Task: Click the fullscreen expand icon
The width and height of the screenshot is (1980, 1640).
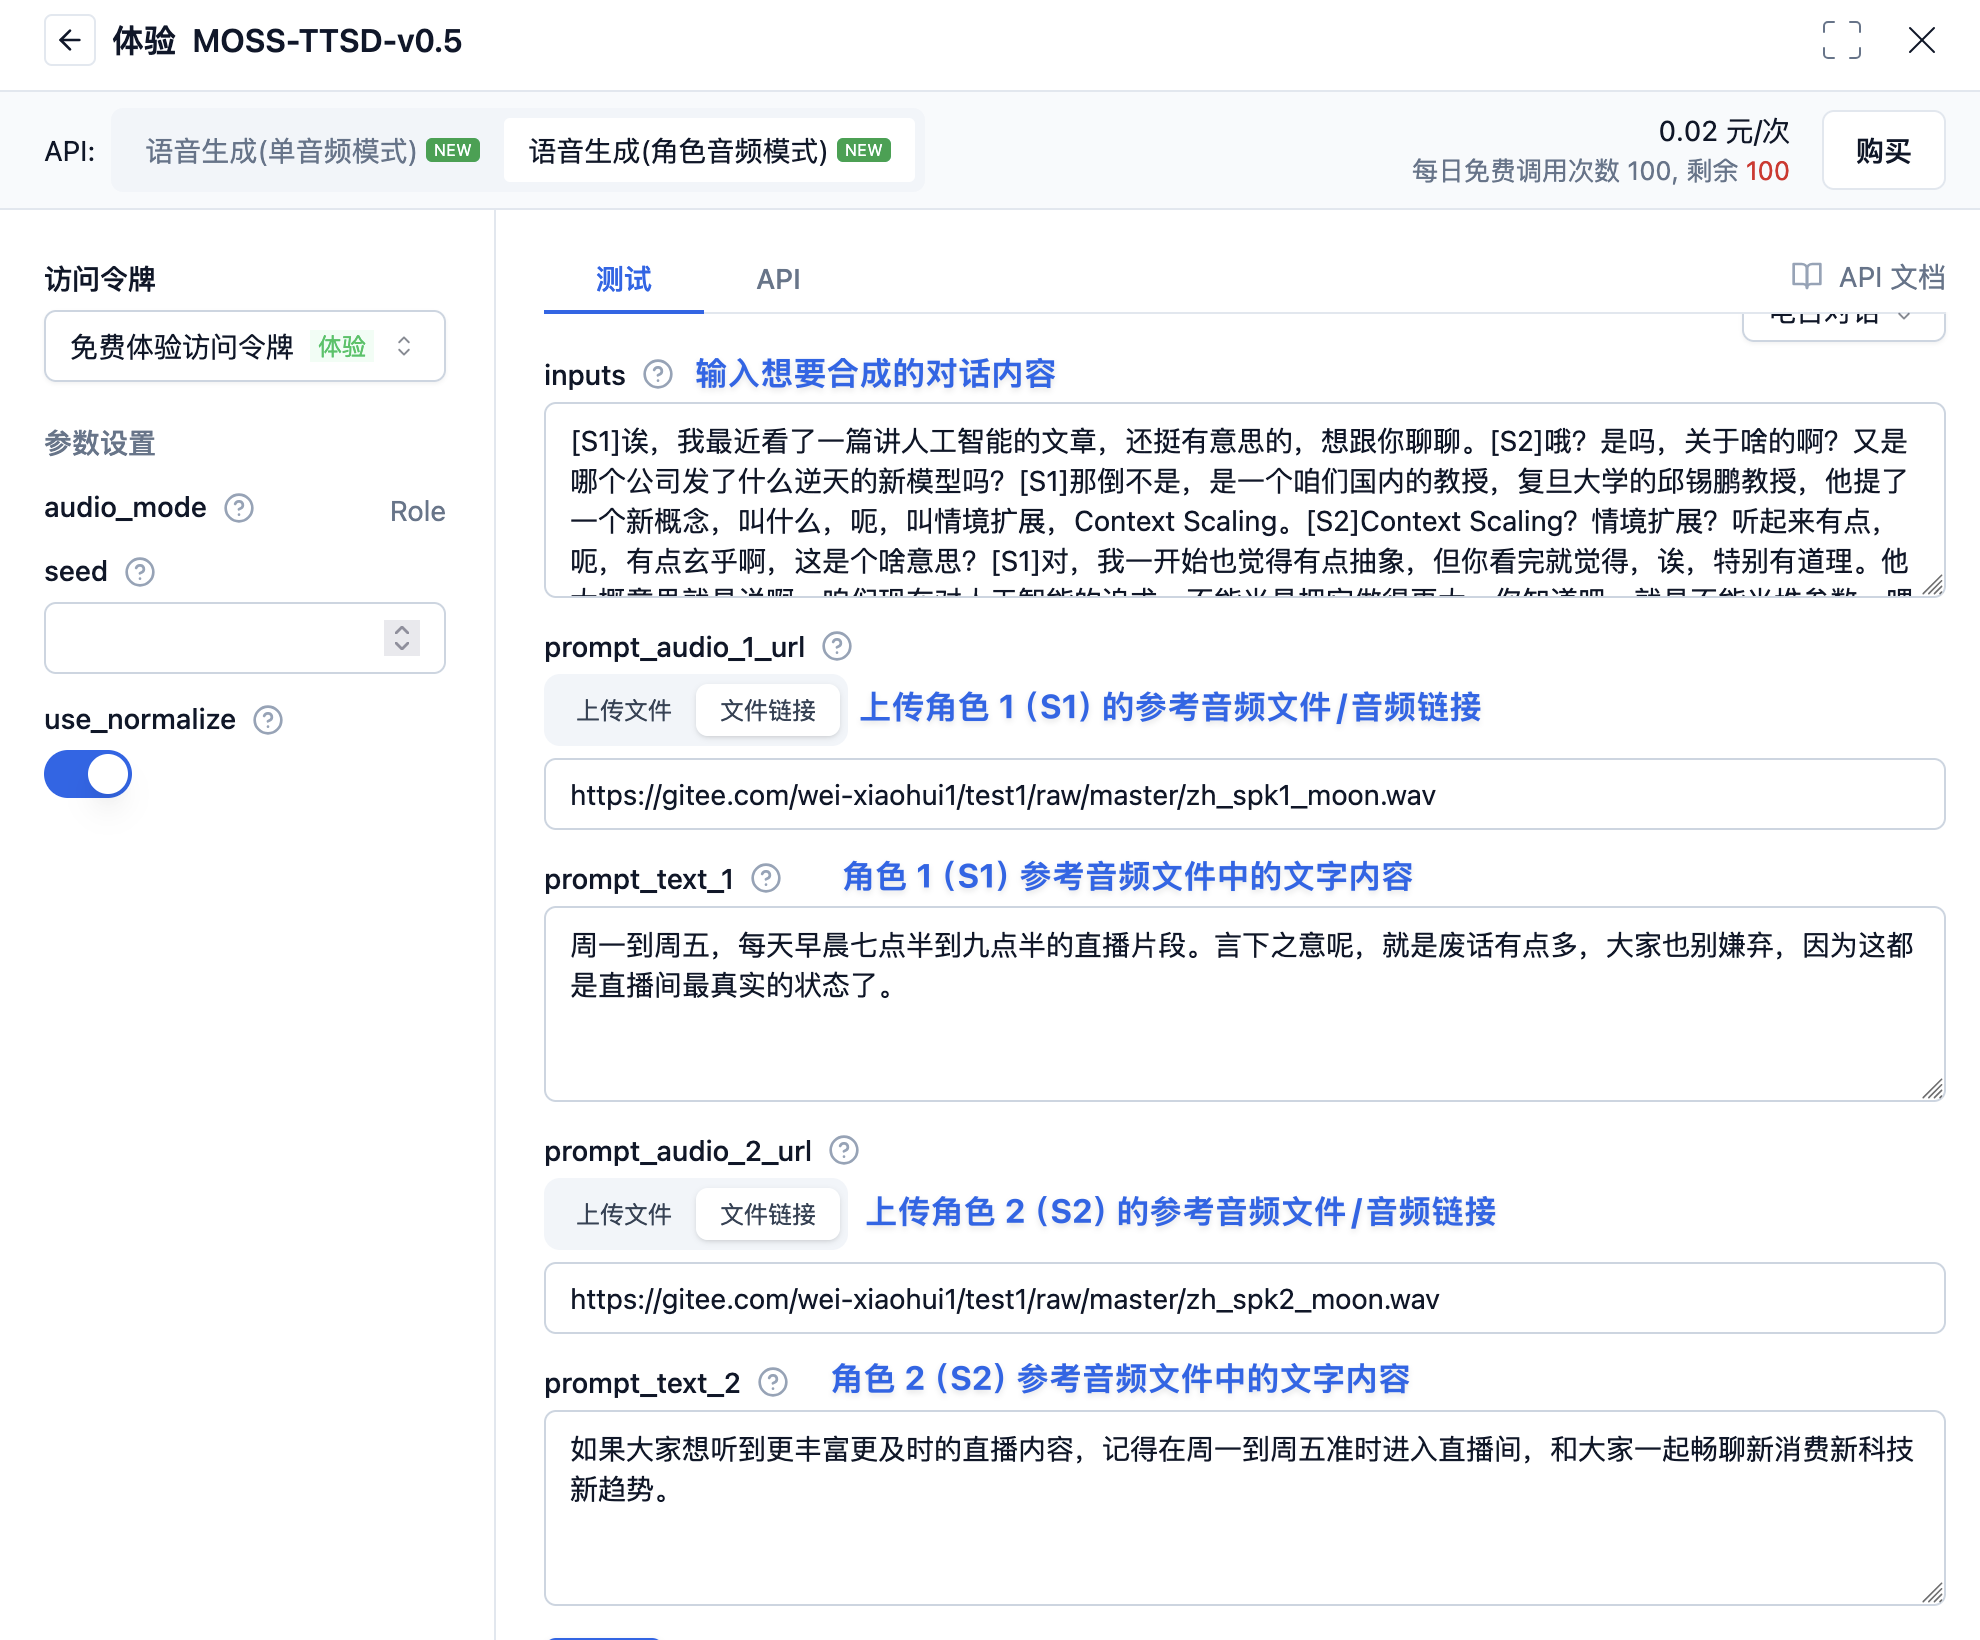Action: coord(1843,41)
